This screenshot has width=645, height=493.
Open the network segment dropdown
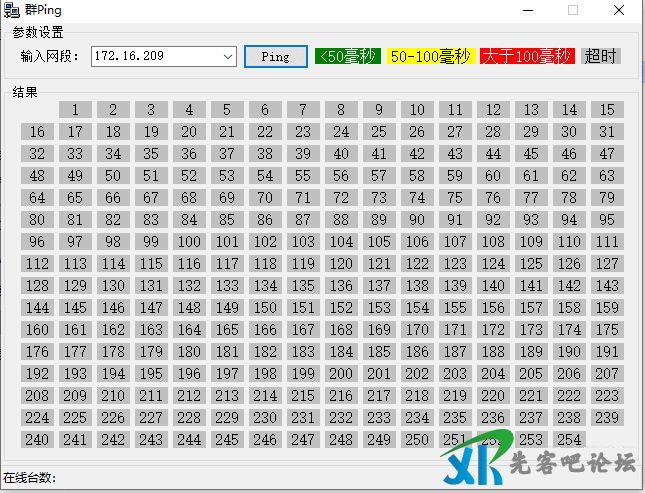click(x=229, y=57)
